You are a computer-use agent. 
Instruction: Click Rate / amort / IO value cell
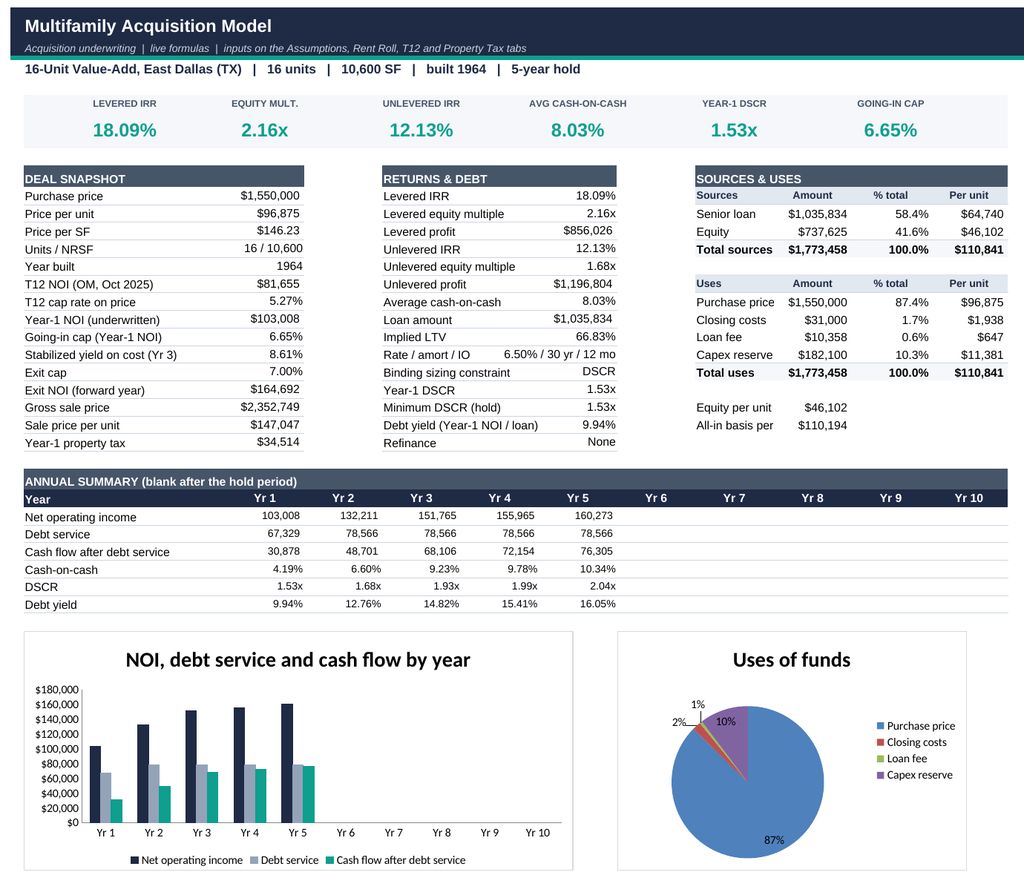click(x=560, y=355)
